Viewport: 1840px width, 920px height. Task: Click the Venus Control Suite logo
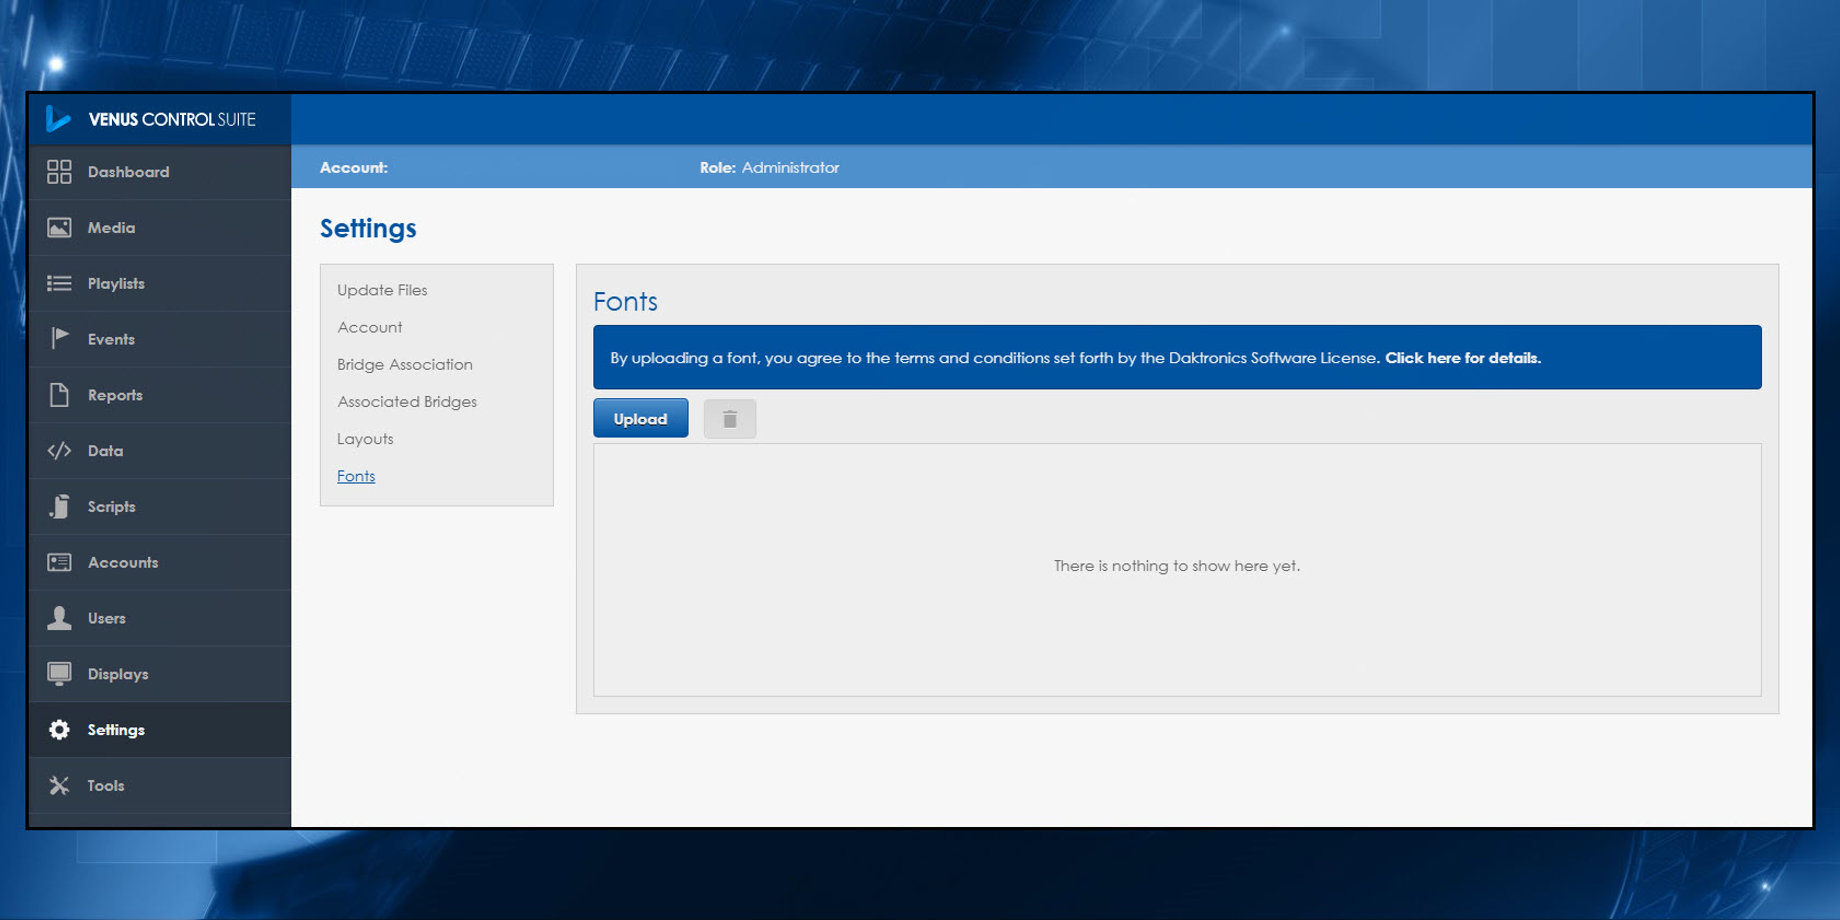[x=156, y=118]
